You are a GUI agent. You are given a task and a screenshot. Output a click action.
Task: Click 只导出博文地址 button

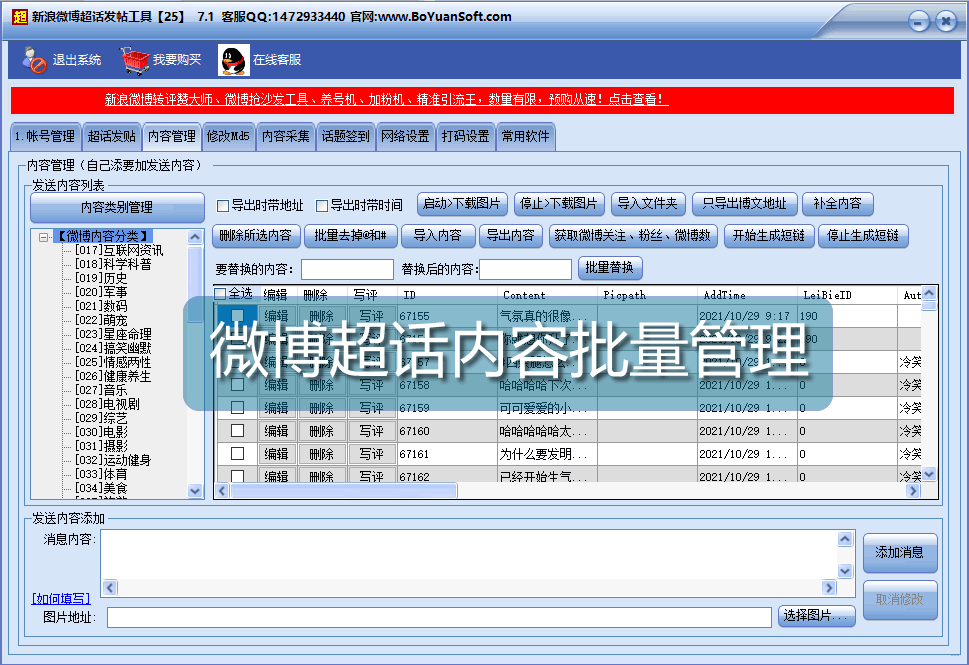[745, 204]
